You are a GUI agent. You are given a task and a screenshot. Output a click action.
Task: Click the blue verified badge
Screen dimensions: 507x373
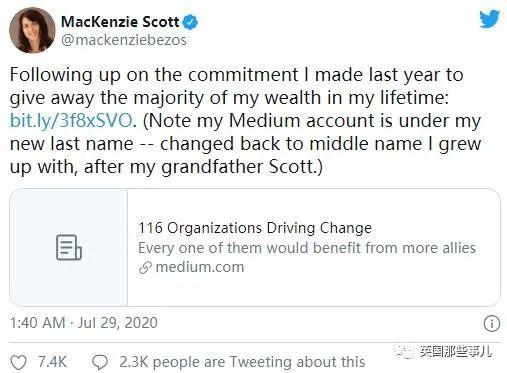pos(190,22)
